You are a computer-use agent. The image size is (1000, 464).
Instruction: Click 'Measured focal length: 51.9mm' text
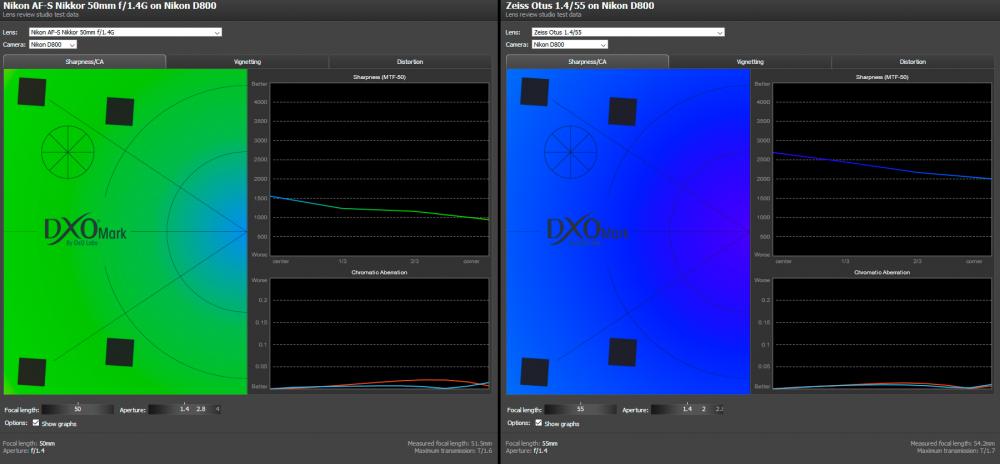pos(448,443)
